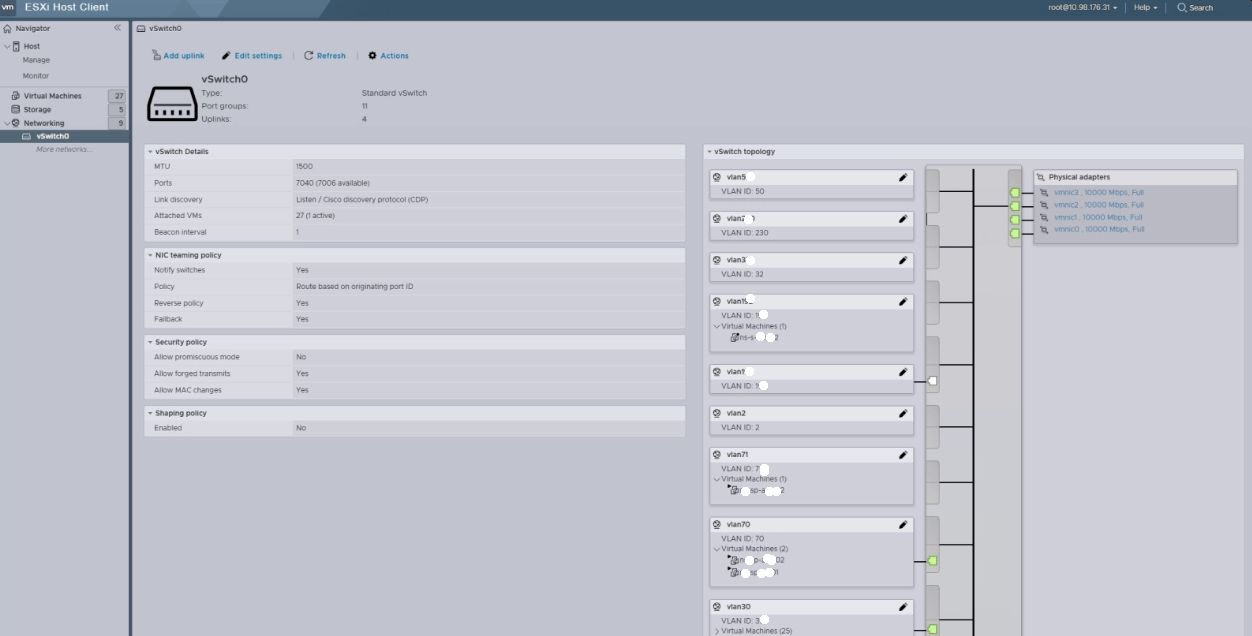Collapse the vSwitch Details section

click(150, 151)
